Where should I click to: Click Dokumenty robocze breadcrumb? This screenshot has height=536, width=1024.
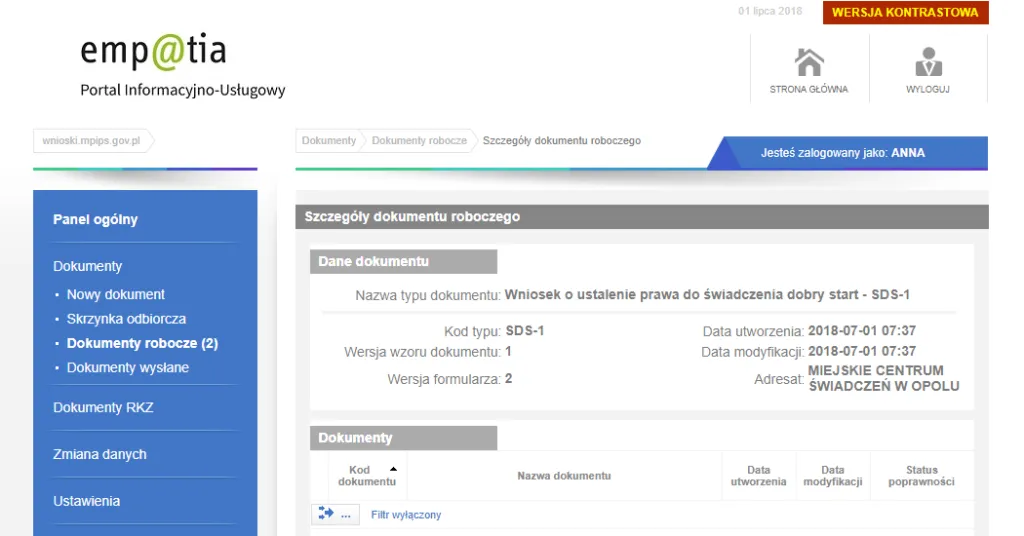tap(419, 141)
